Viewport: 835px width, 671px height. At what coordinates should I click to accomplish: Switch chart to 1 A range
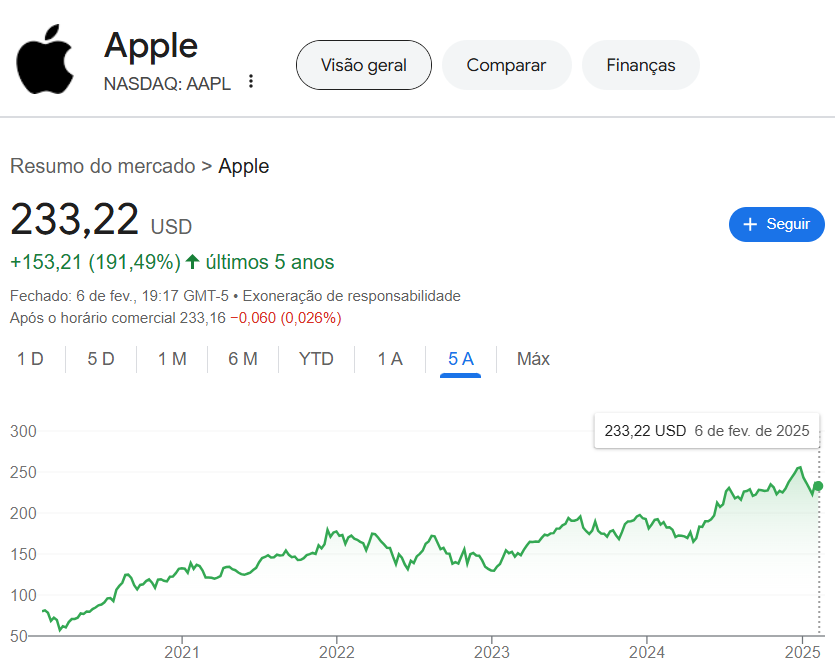pyautogui.click(x=390, y=359)
